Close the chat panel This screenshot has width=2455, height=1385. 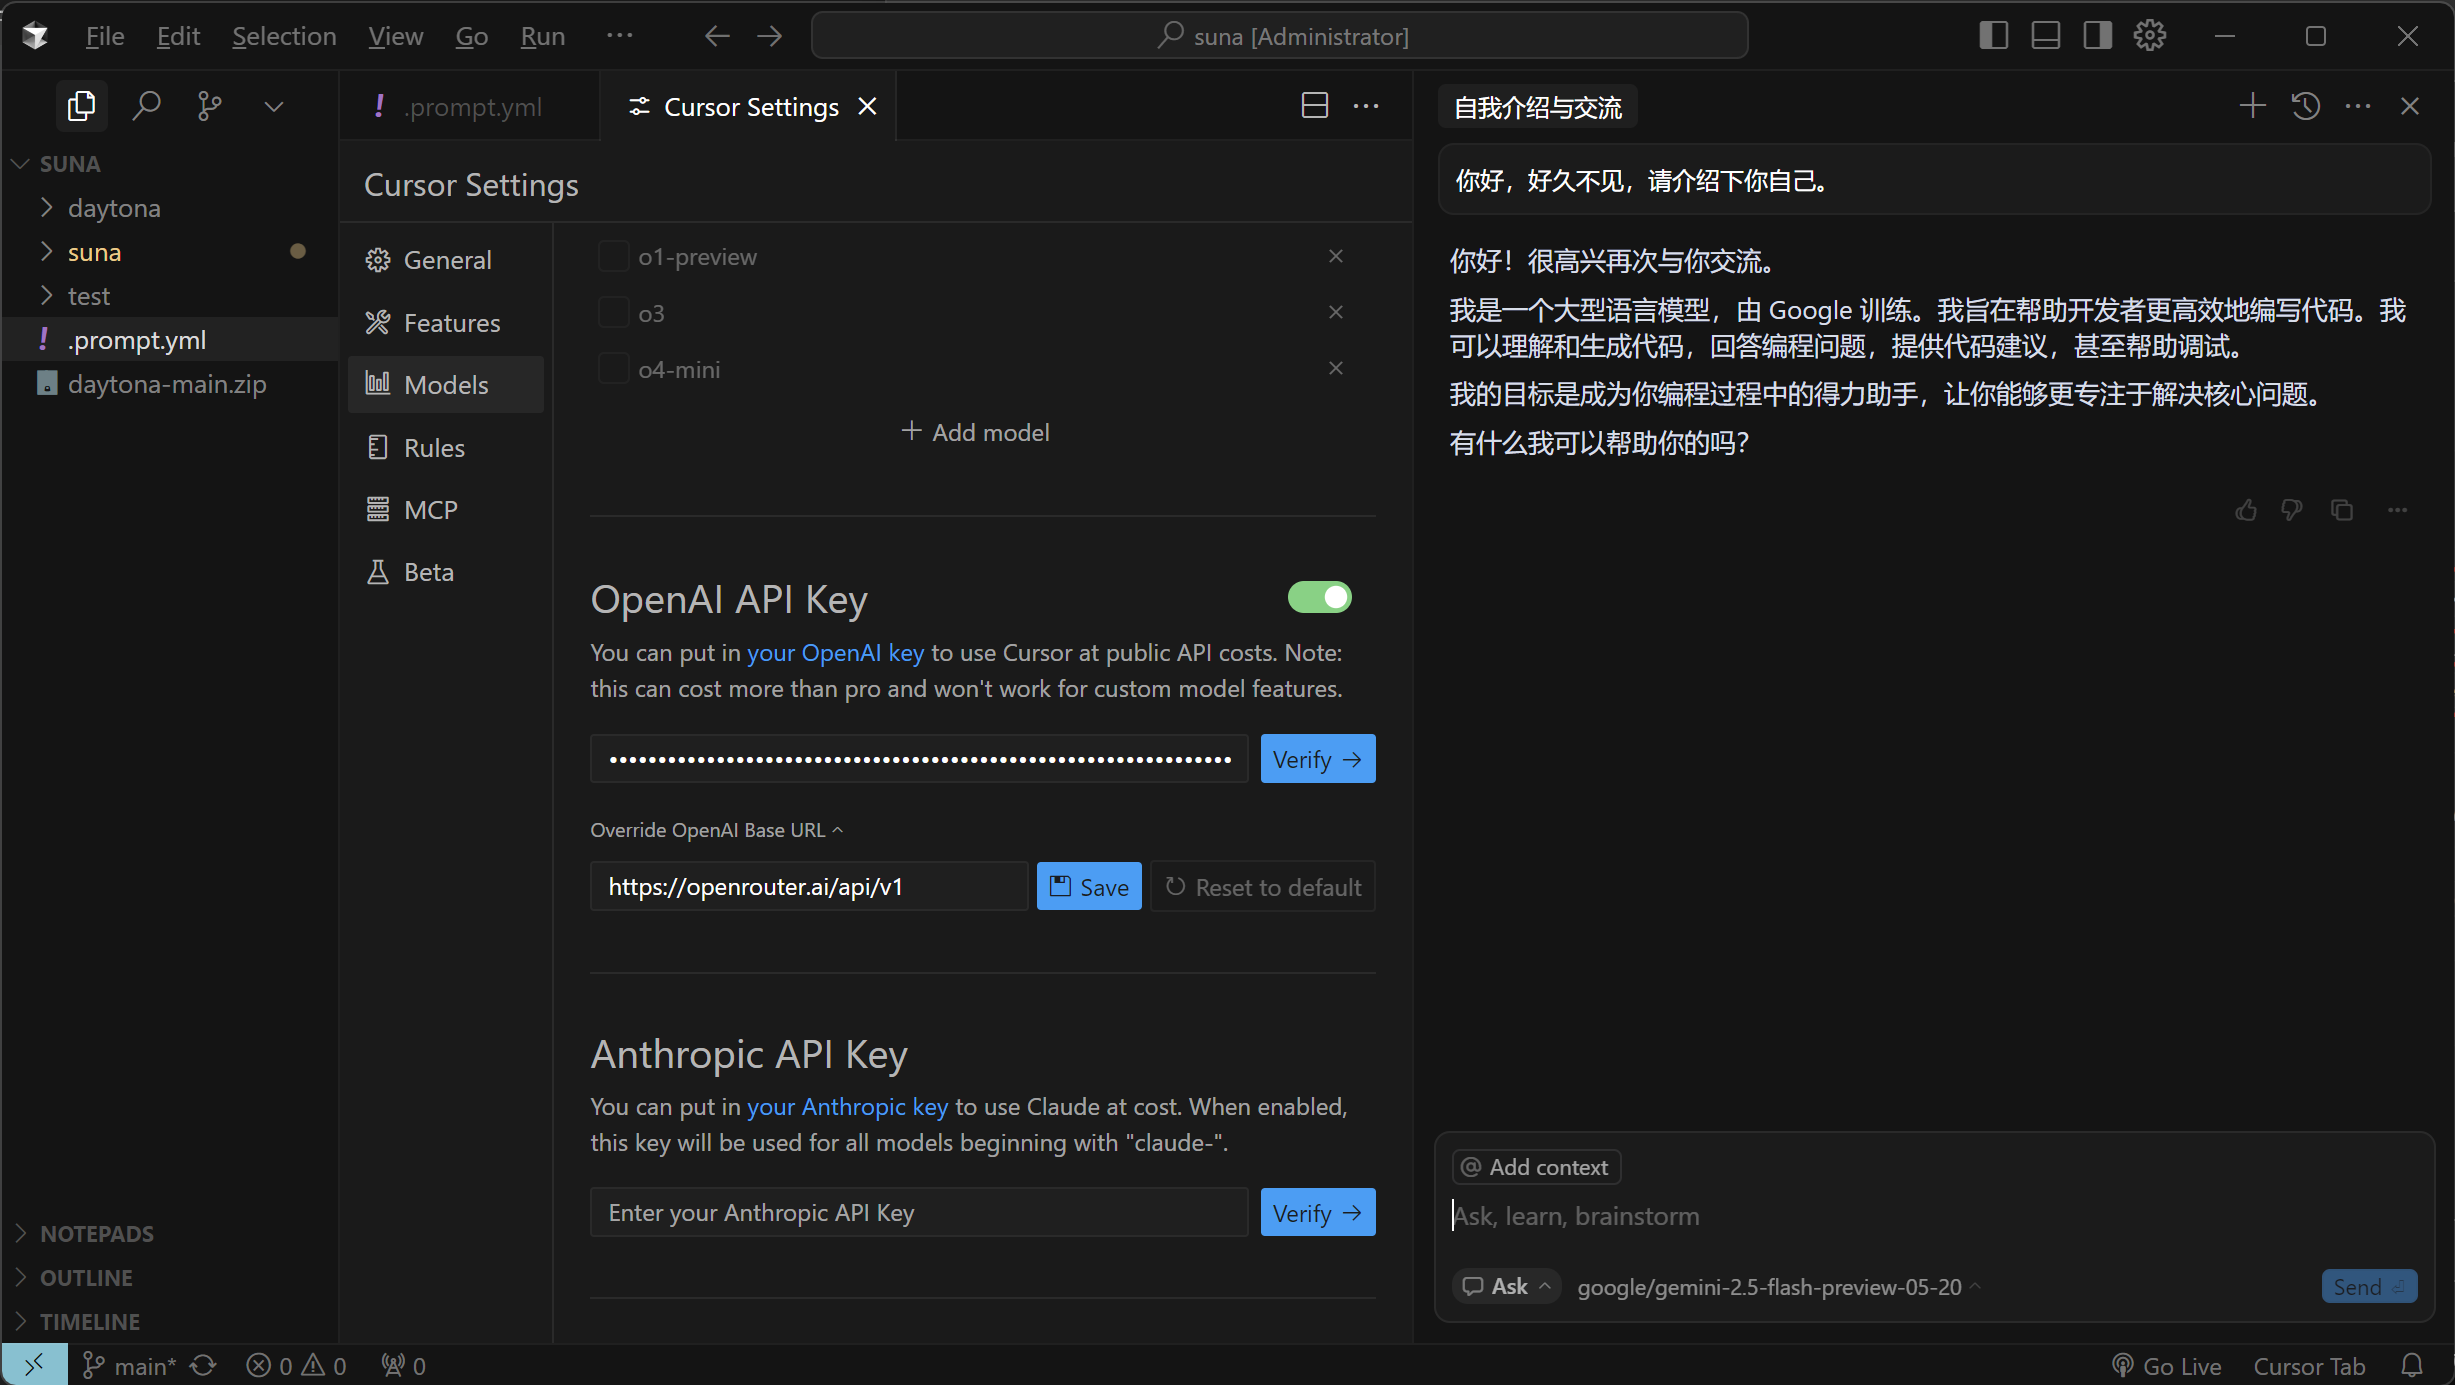(2410, 106)
